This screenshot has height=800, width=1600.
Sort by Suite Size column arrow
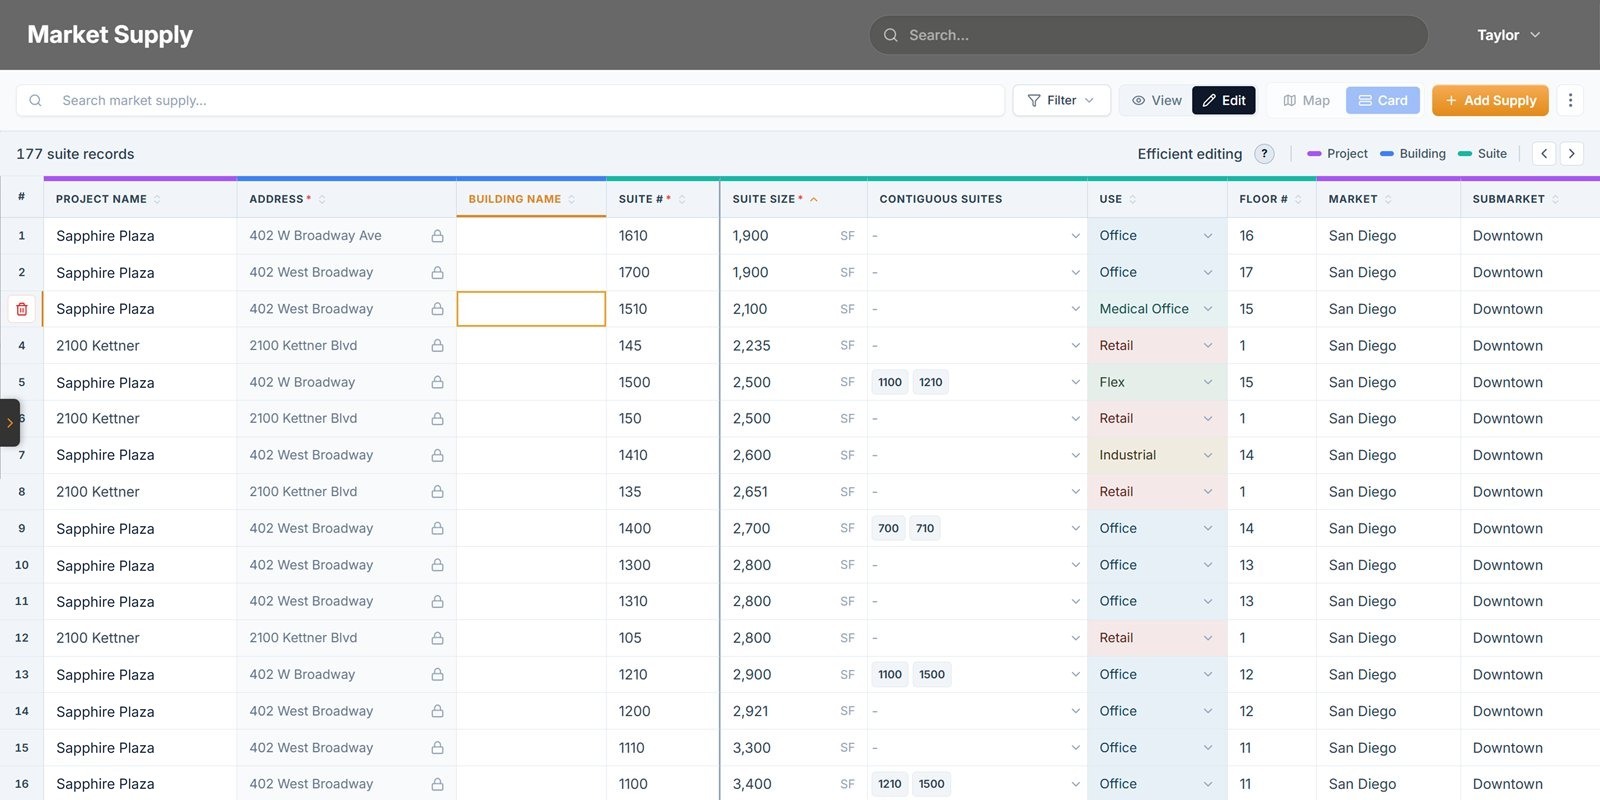(x=814, y=199)
